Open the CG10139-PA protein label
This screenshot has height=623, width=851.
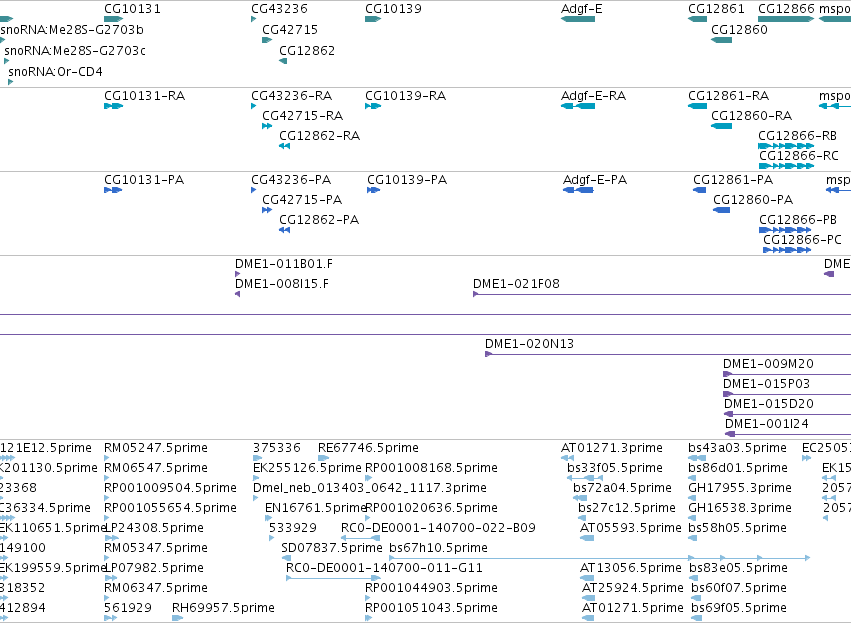click(407, 180)
